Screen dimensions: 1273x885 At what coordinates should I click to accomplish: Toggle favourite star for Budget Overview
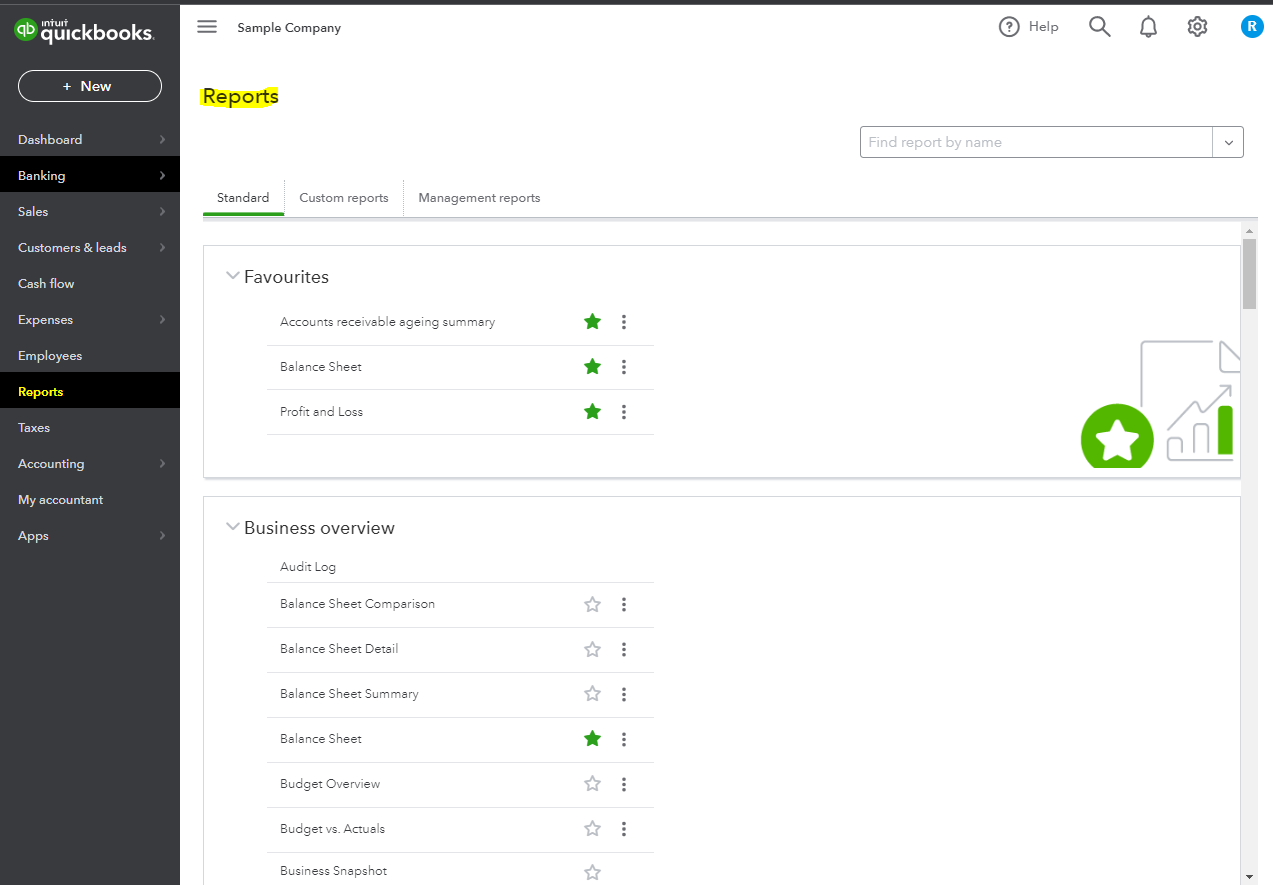coord(592,784)
